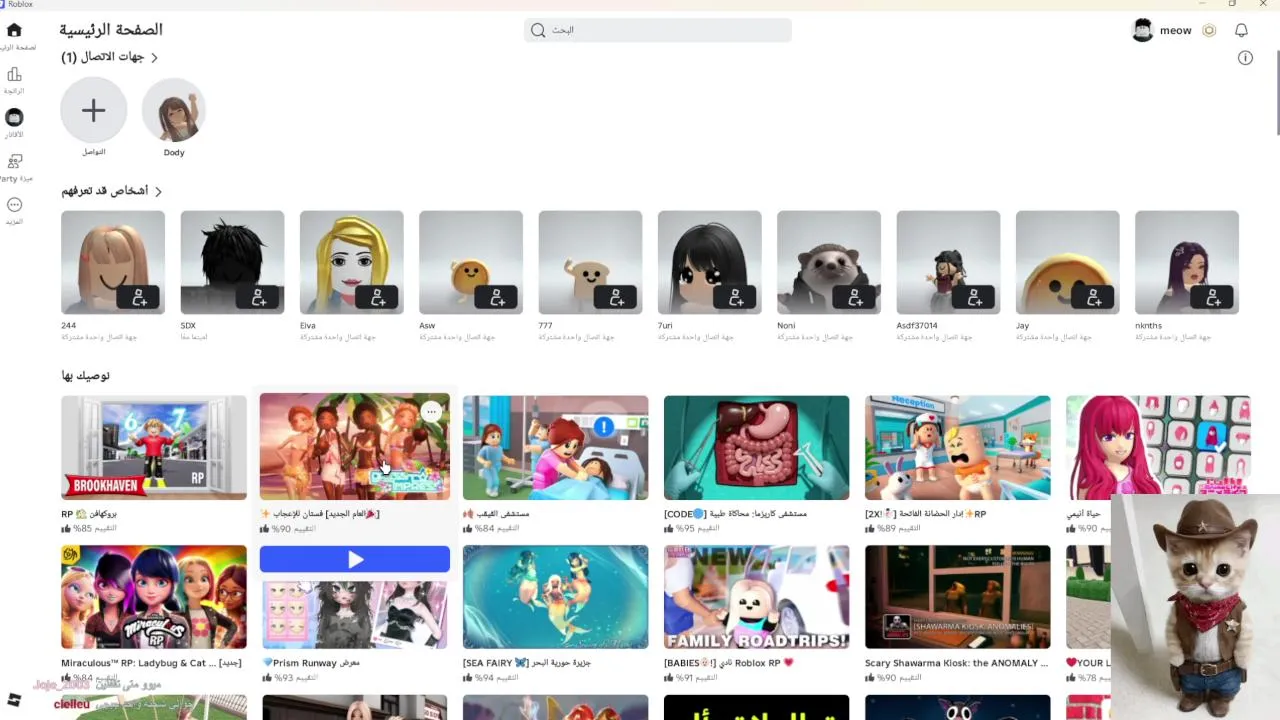1280x720 pixels.
Task: Add user 777 as friend
Action: pyautogui.click(x=617, y=297)
